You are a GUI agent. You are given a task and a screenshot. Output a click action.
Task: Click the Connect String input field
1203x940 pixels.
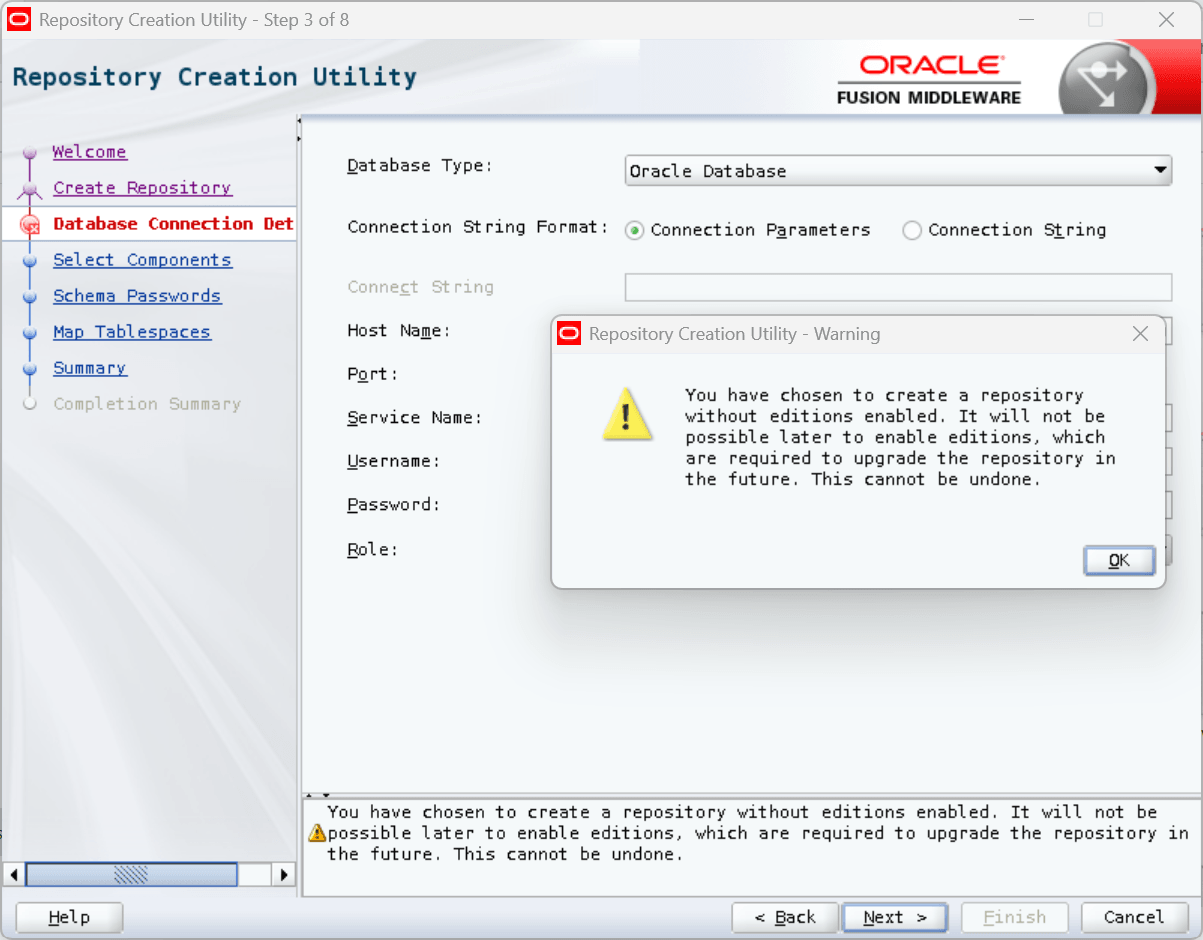coord(898,287)
